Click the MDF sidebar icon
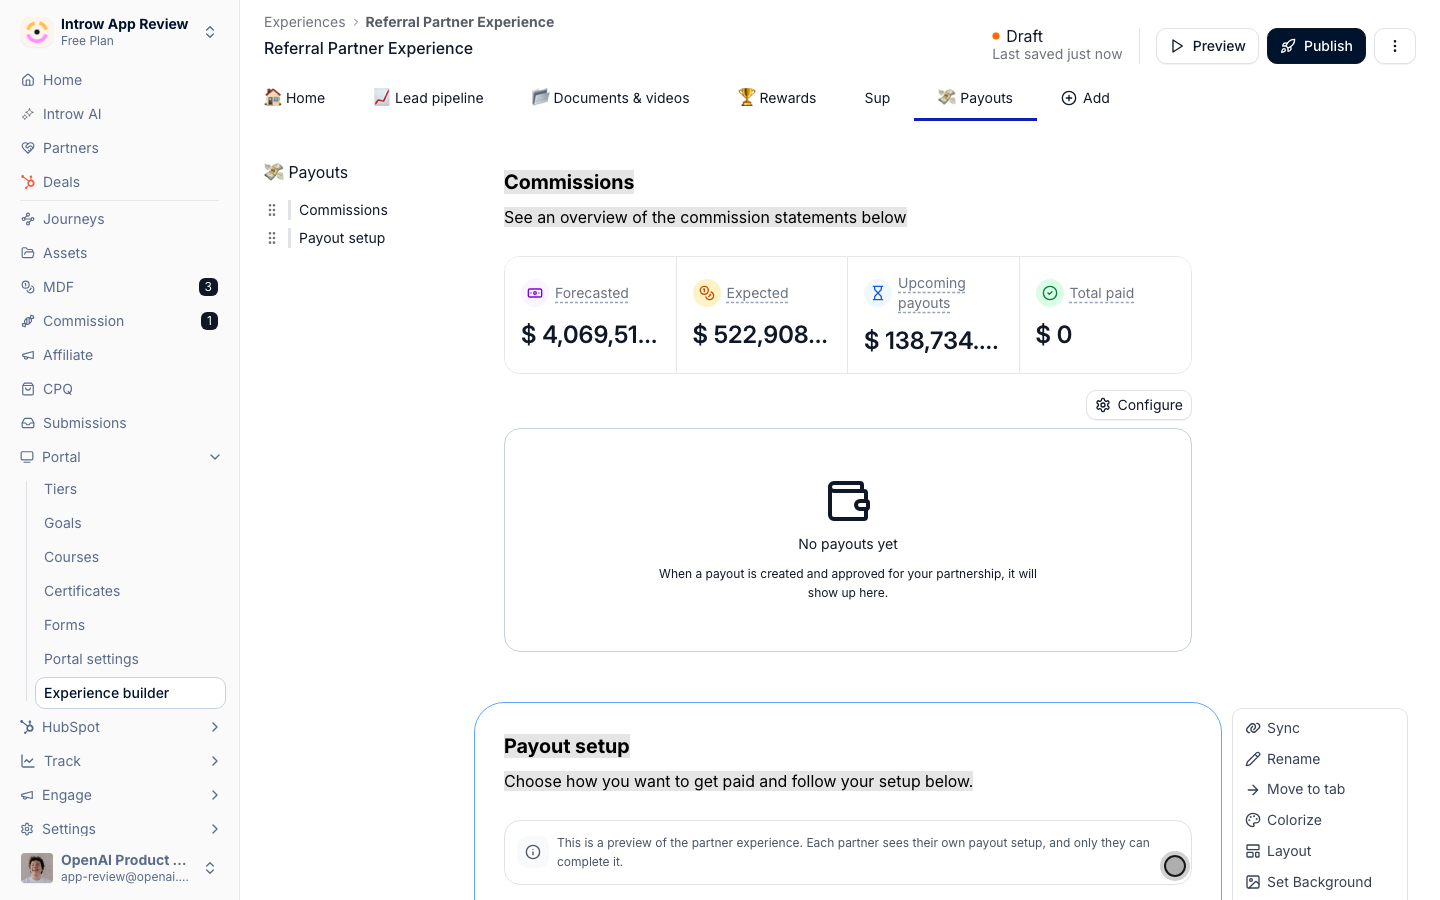The width and height of the screenshot is (1440, 900). (28, 287)
